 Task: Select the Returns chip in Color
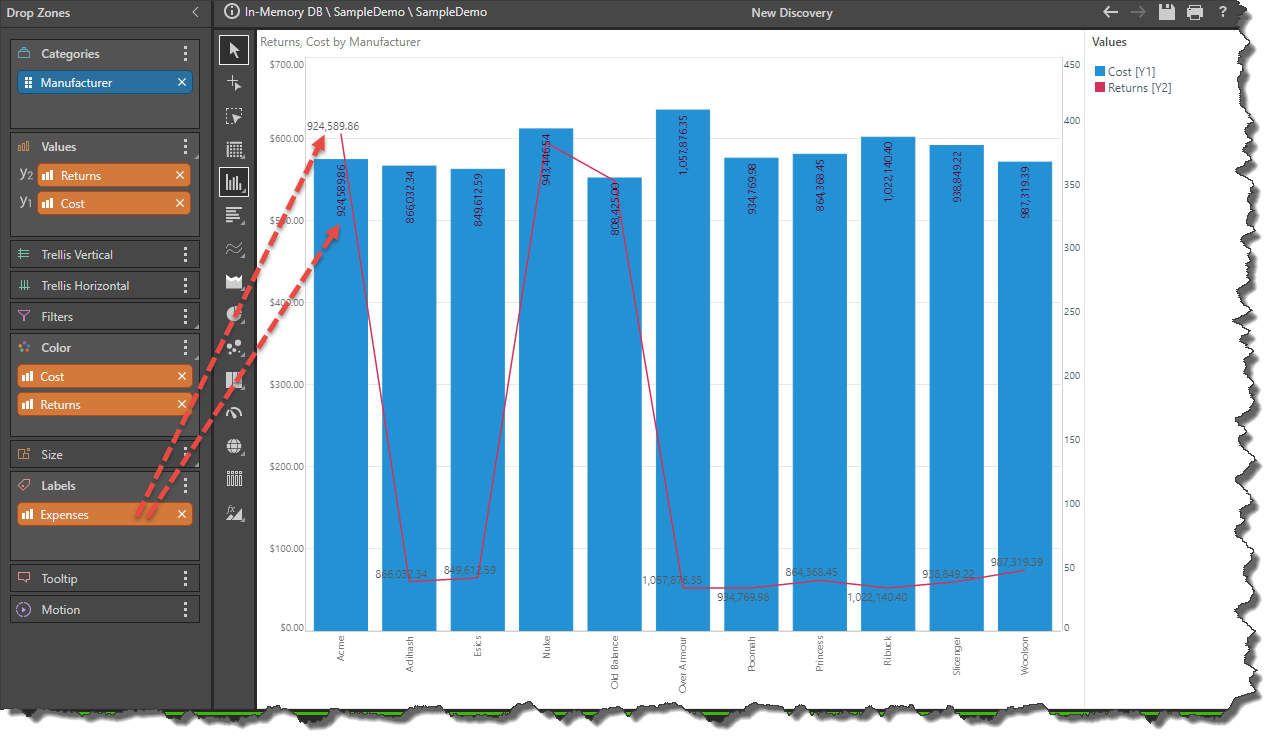105,404
